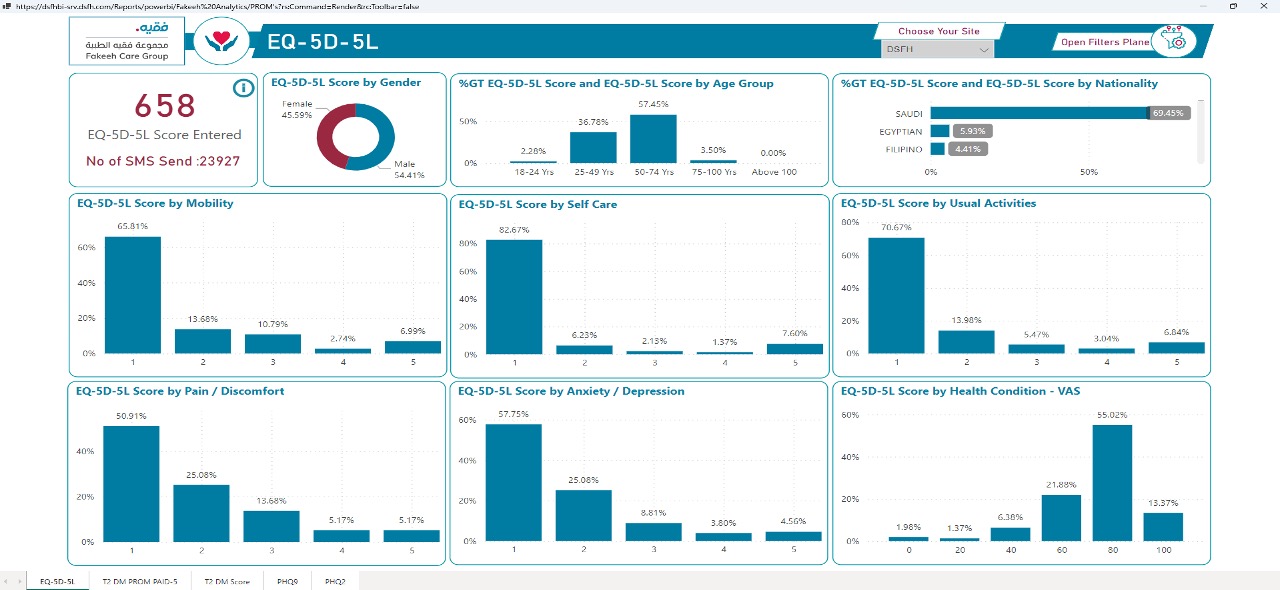Switch to the PHQ9 tab

point(287,581)
